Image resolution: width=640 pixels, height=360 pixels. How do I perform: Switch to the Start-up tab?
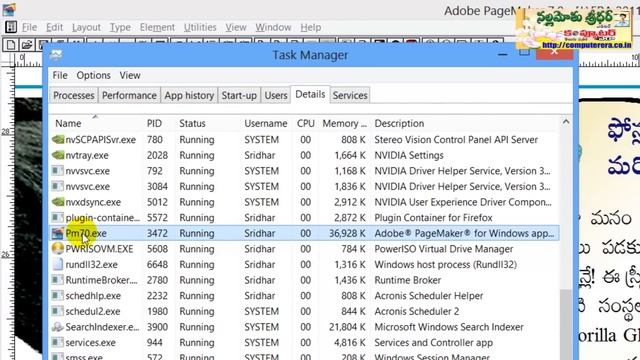pyautogui.click(x=239, y=95)
